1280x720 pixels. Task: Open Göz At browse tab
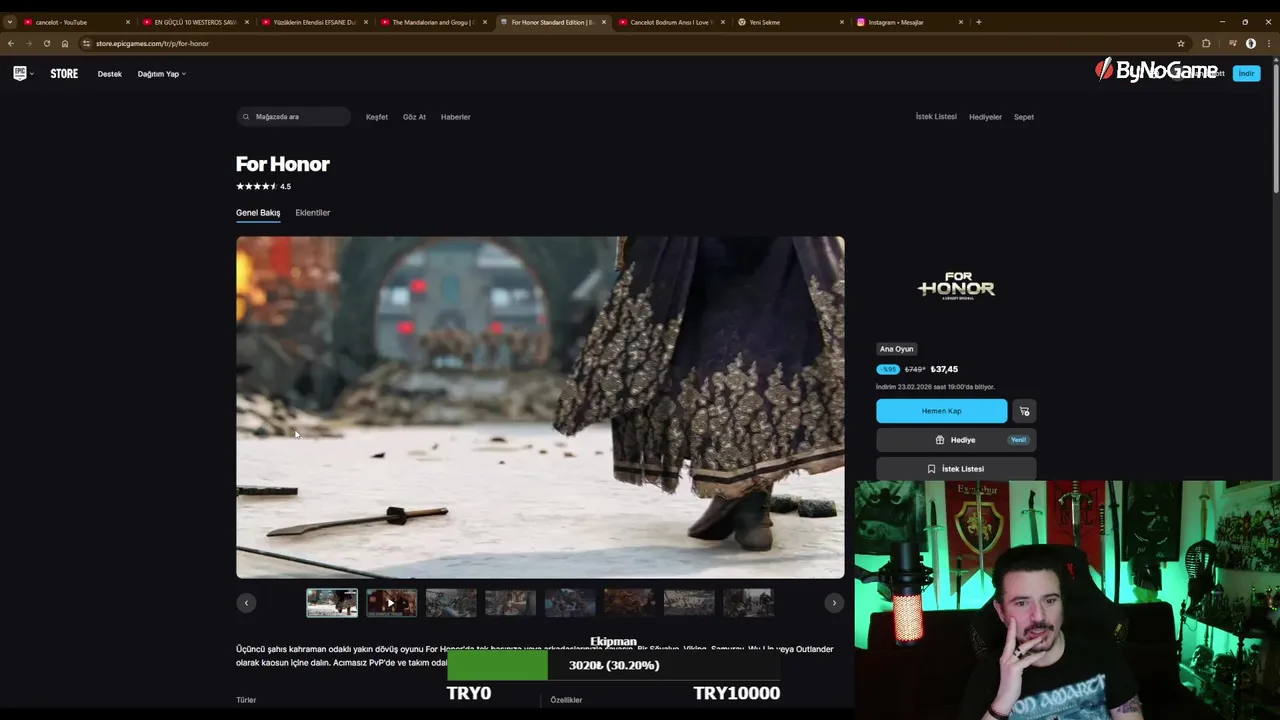point(414,117)
